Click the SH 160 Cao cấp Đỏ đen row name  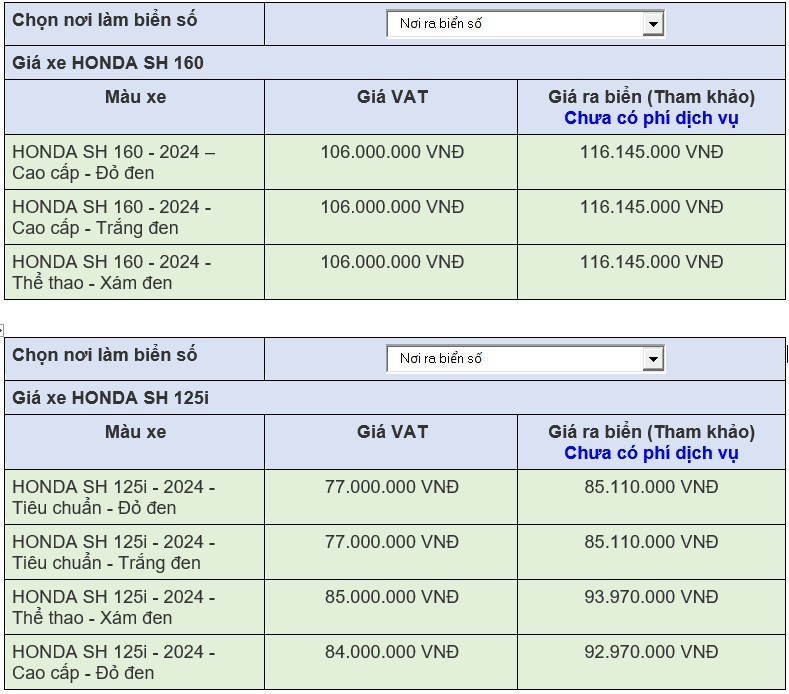[x=113, y=162]
